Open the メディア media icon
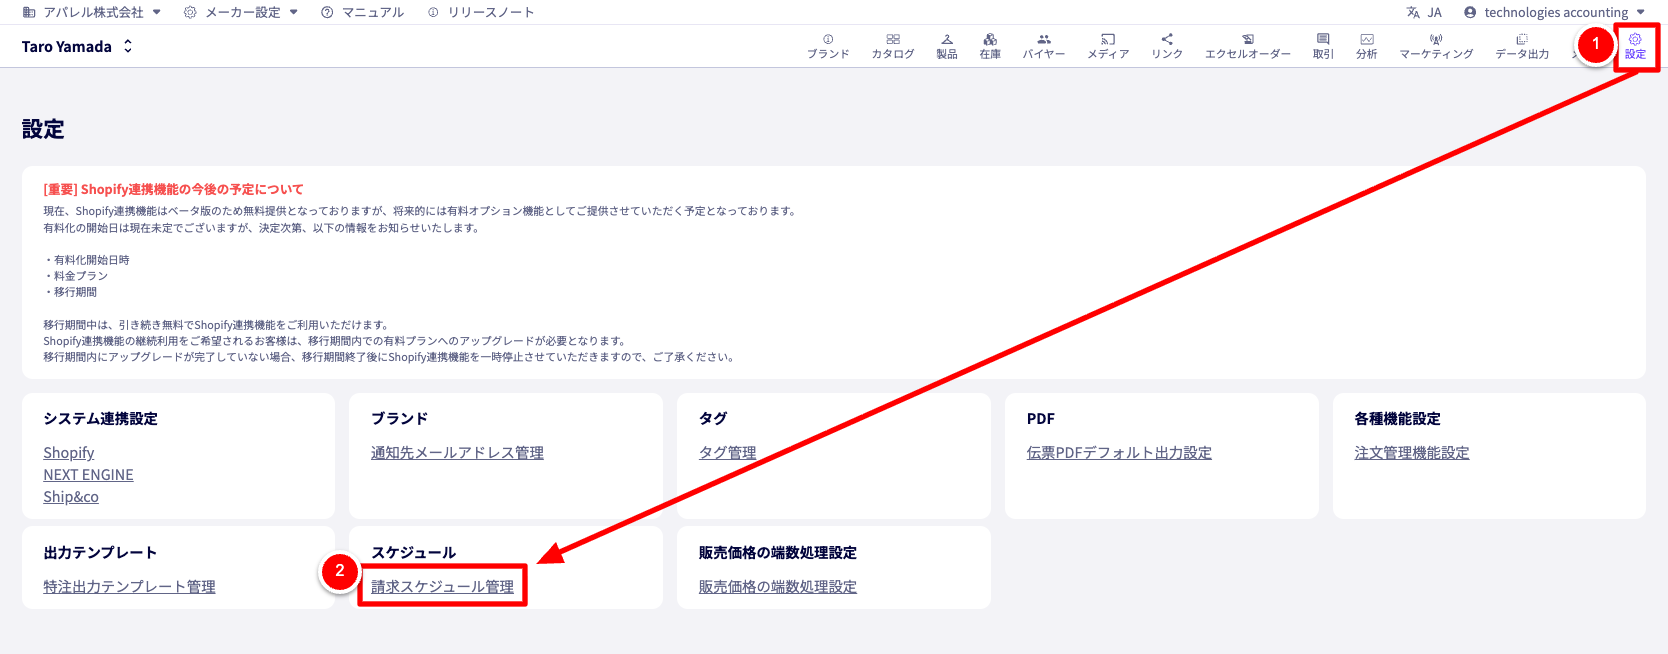The height and width of the screenshot is (654, 1668). pyautogui.click(x=1108, y=46)
